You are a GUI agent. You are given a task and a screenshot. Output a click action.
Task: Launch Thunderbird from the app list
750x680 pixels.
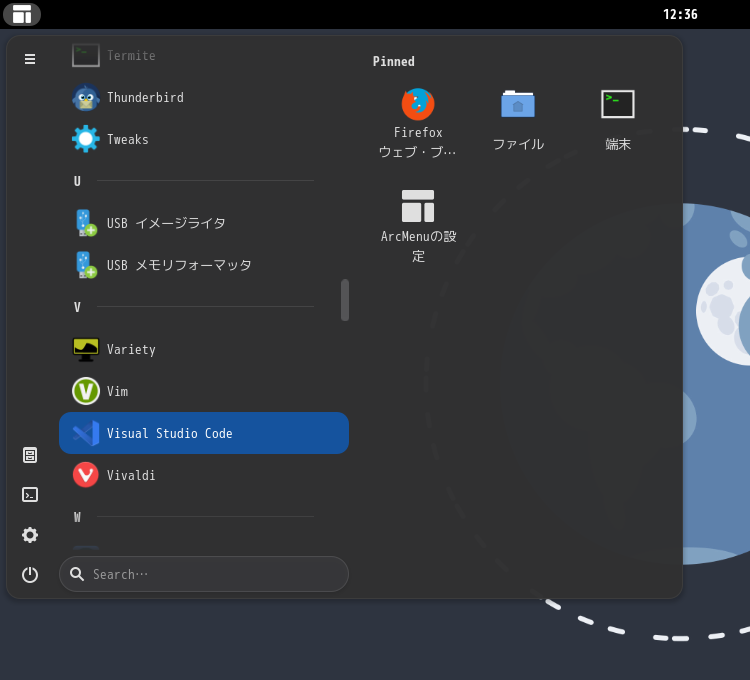(x=204, y=98)
